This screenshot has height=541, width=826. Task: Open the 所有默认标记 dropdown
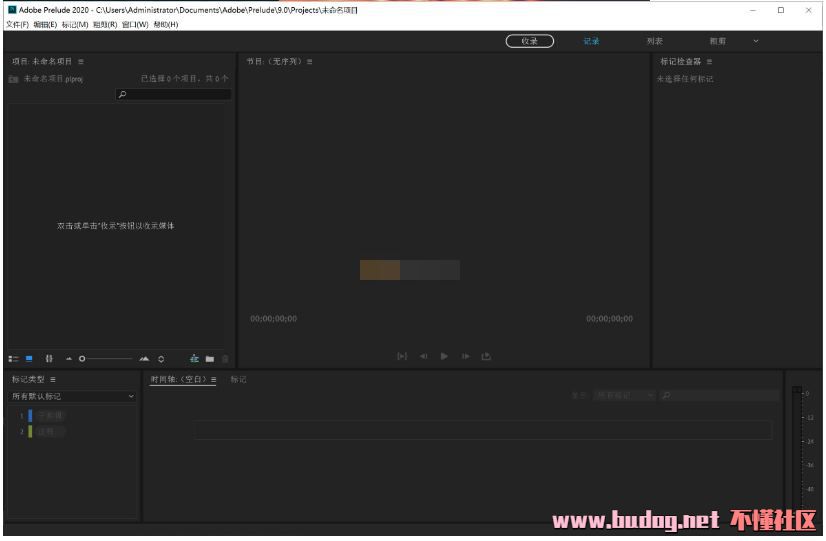coord(72,396)
